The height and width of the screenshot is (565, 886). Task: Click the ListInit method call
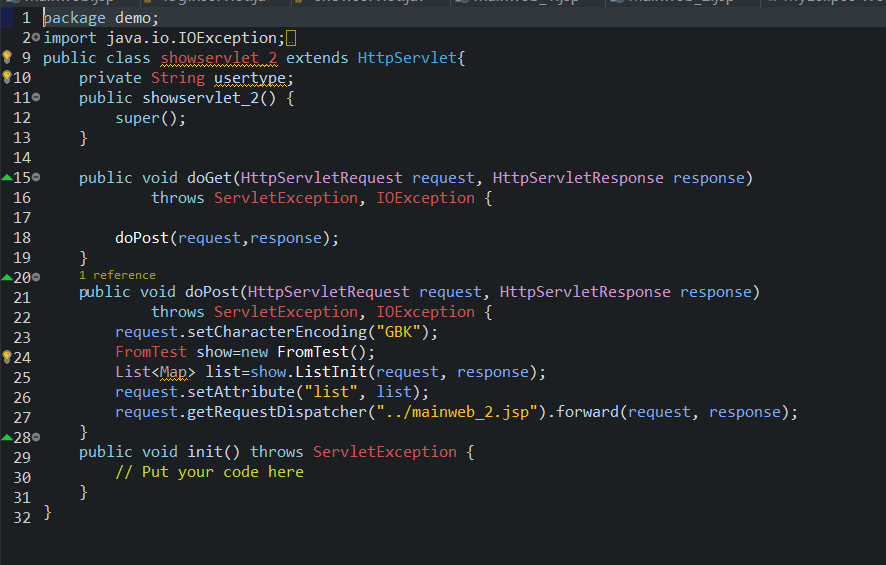[x=332, y=372]
